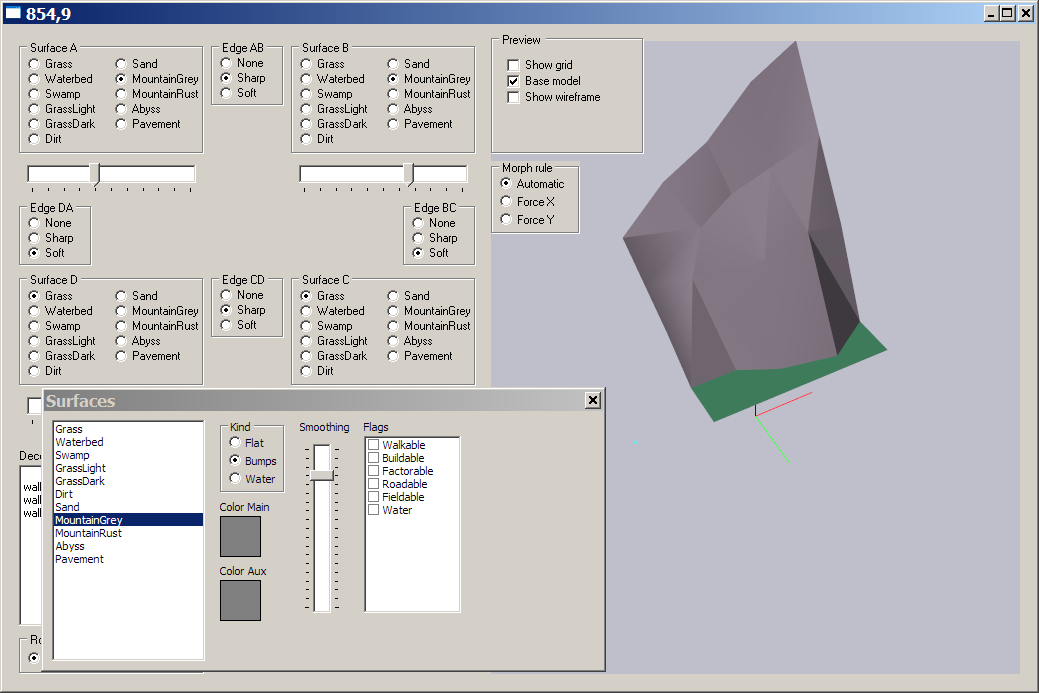The height and width of the screenshot is (693, 1039).
Task: Select Pavement in the Surfaces list
Action: (128, 559)
